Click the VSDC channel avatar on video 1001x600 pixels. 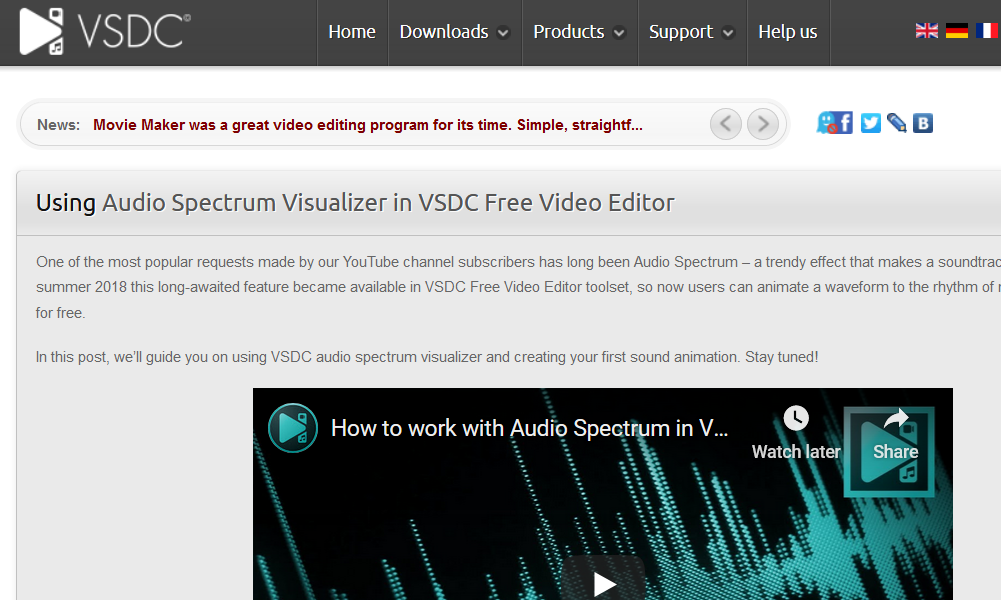[x=293, y=429]
